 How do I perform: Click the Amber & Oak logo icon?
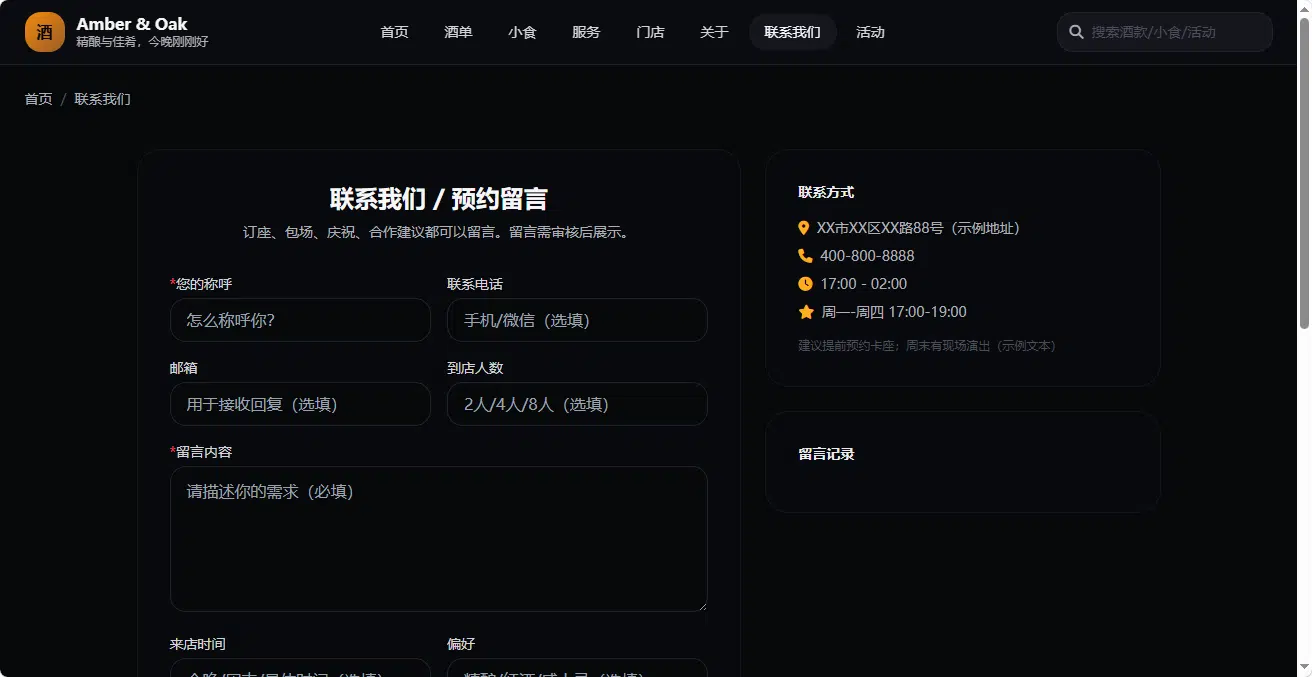pos(45,32)
